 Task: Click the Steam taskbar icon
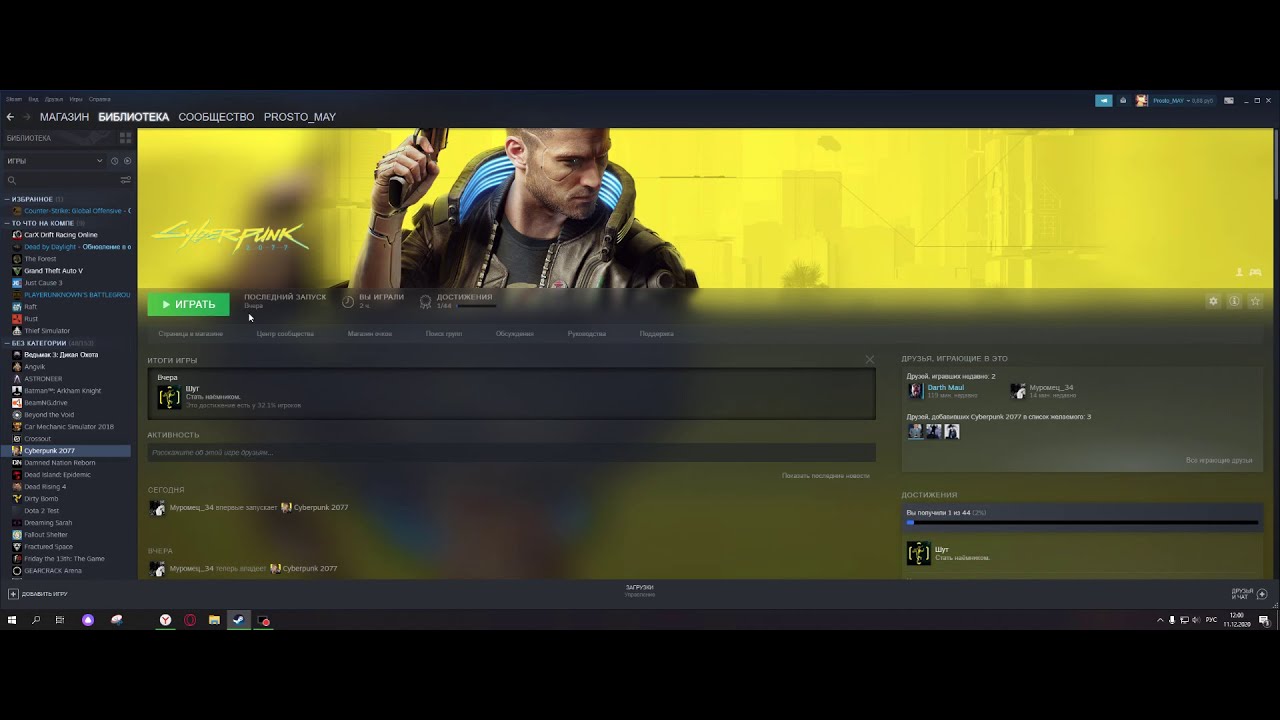click(238, 621)
